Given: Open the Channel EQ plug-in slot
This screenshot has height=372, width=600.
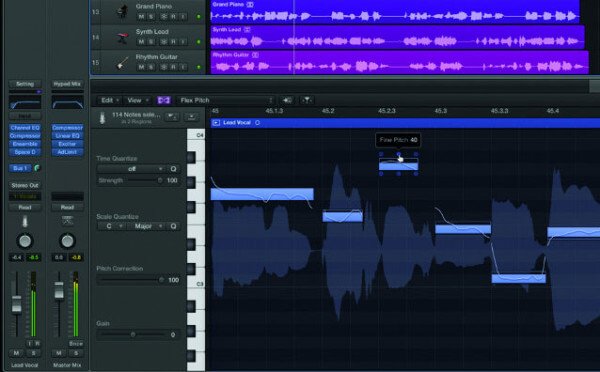Looking at the screenshot, I should 25,127.
